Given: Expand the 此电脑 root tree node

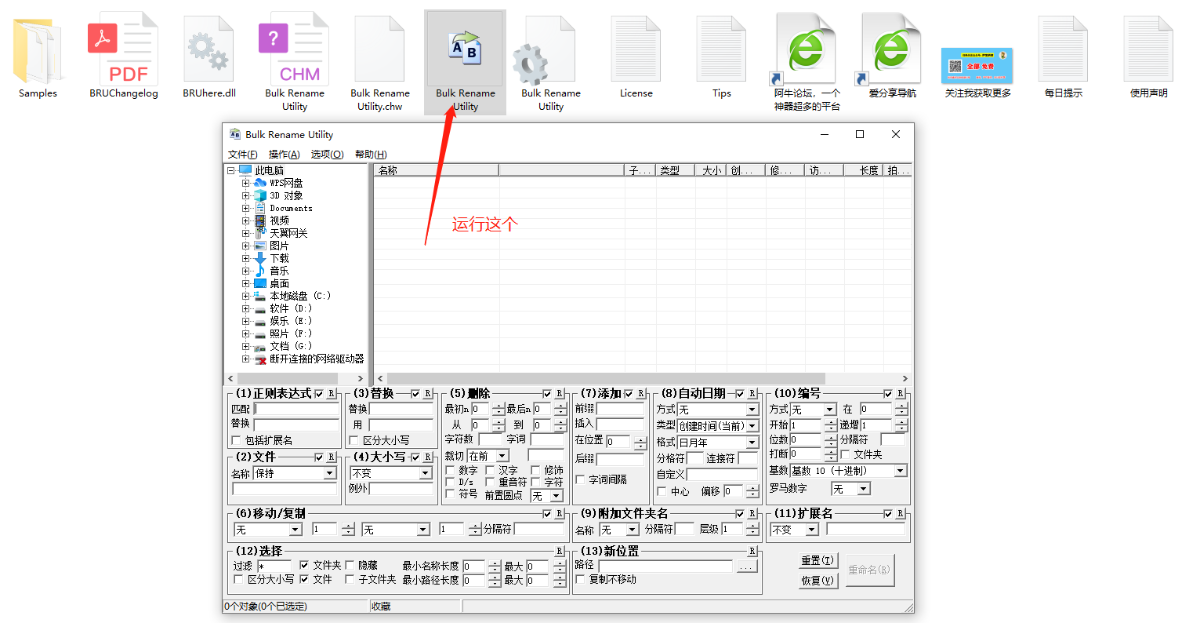Looking at the screenshot, I should click(231, 171).
